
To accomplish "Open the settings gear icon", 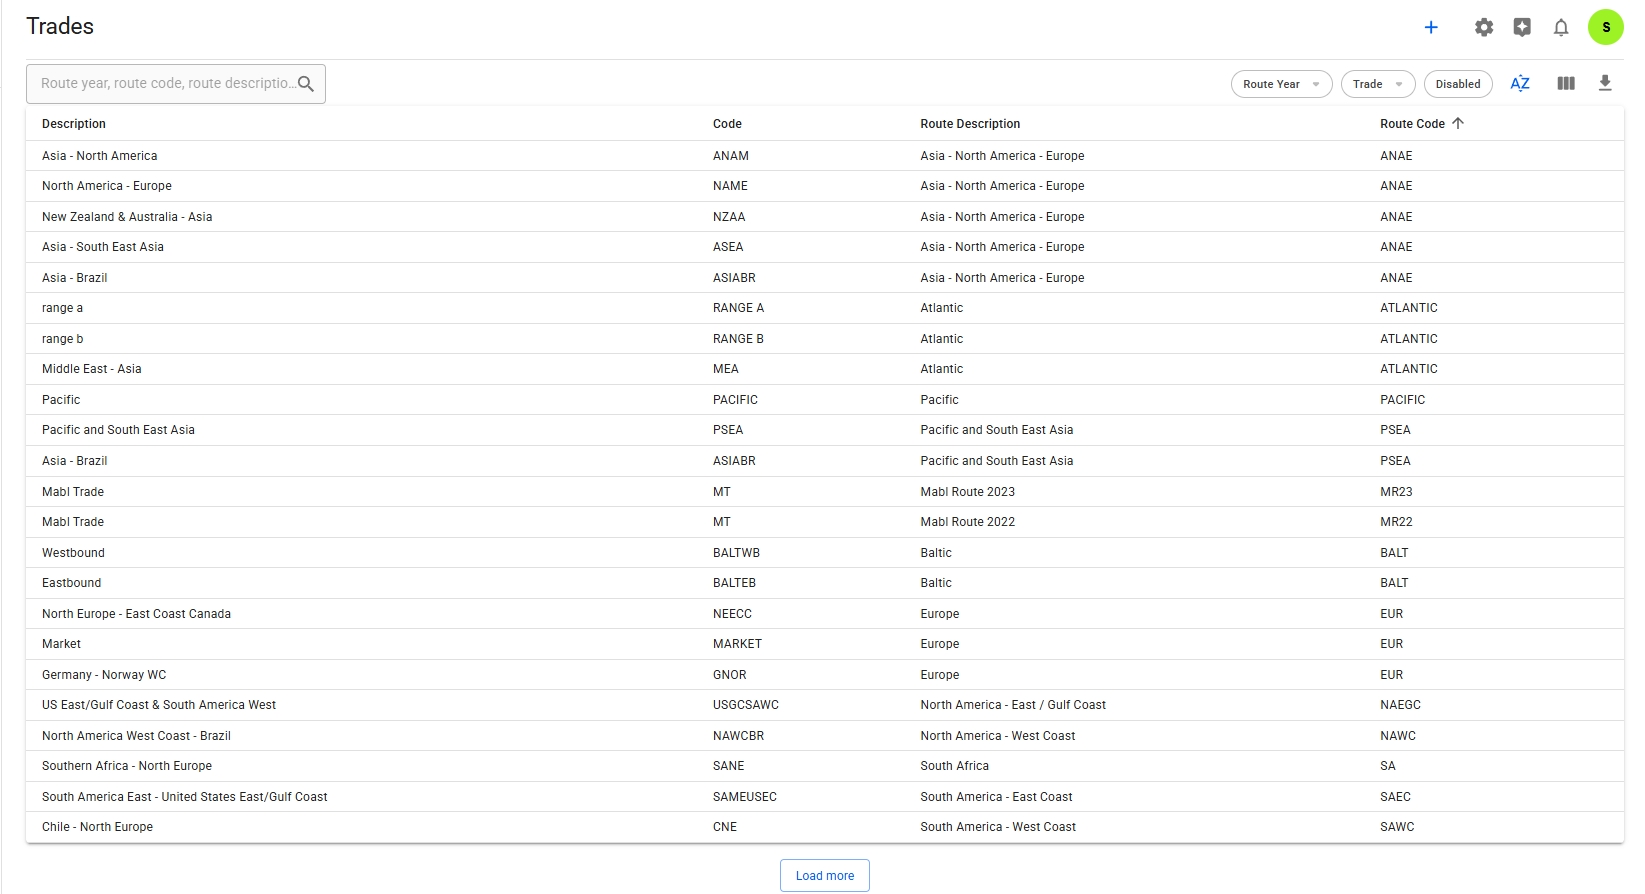I will coord(1484,28).
